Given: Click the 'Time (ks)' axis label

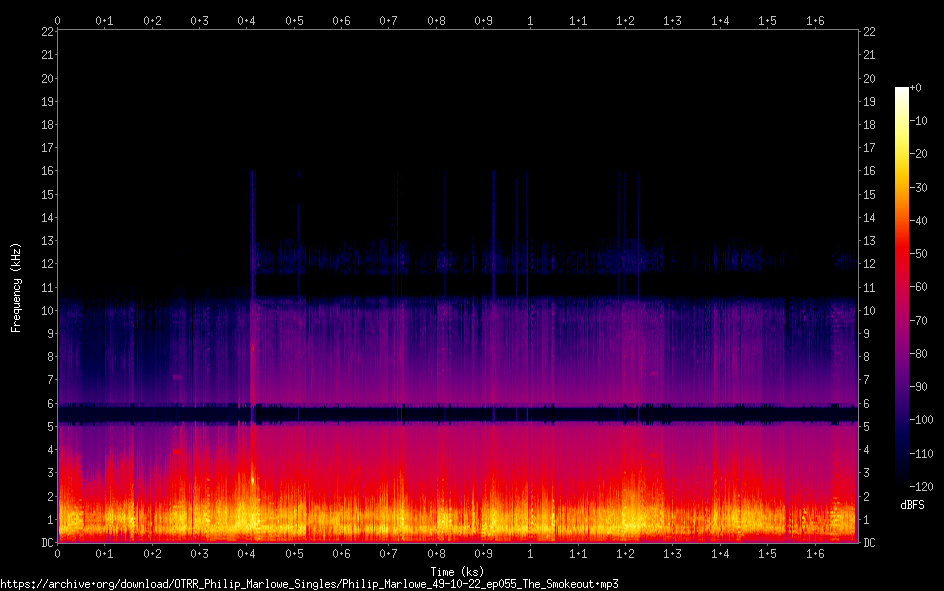Looking at the screenshot, I should pyautogui.click(x=457, y=571).
